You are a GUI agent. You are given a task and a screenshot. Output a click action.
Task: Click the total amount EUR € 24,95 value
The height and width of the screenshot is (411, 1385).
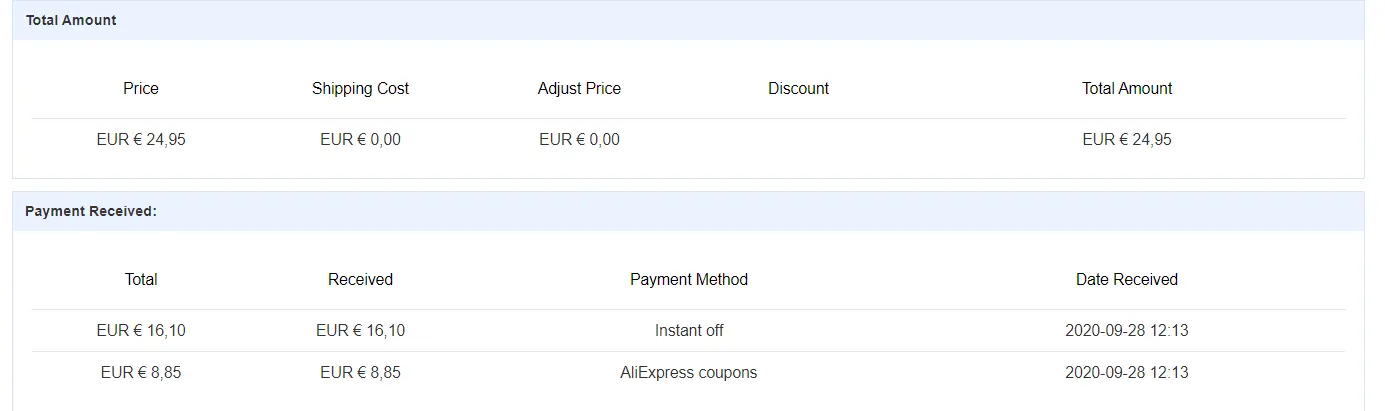pos(1127,140)
